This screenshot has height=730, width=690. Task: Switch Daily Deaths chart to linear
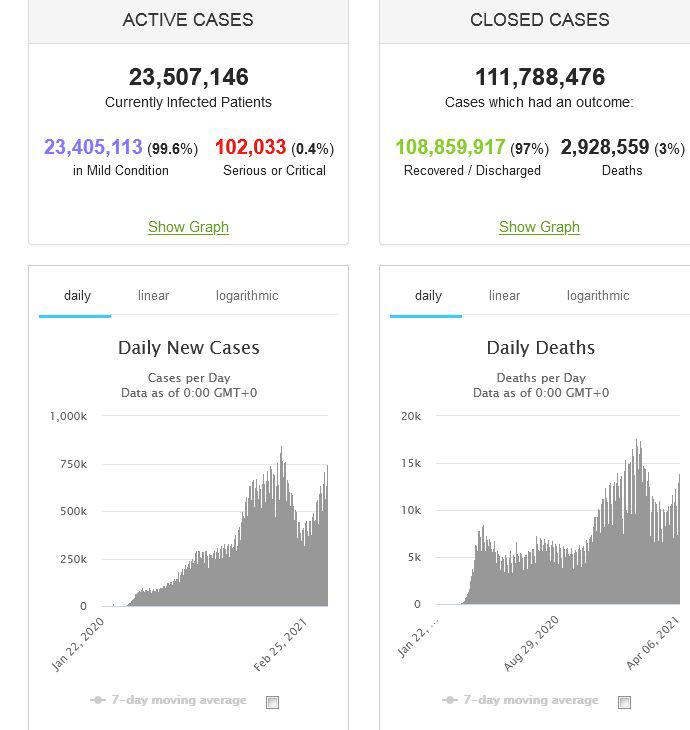pos(504,296)
